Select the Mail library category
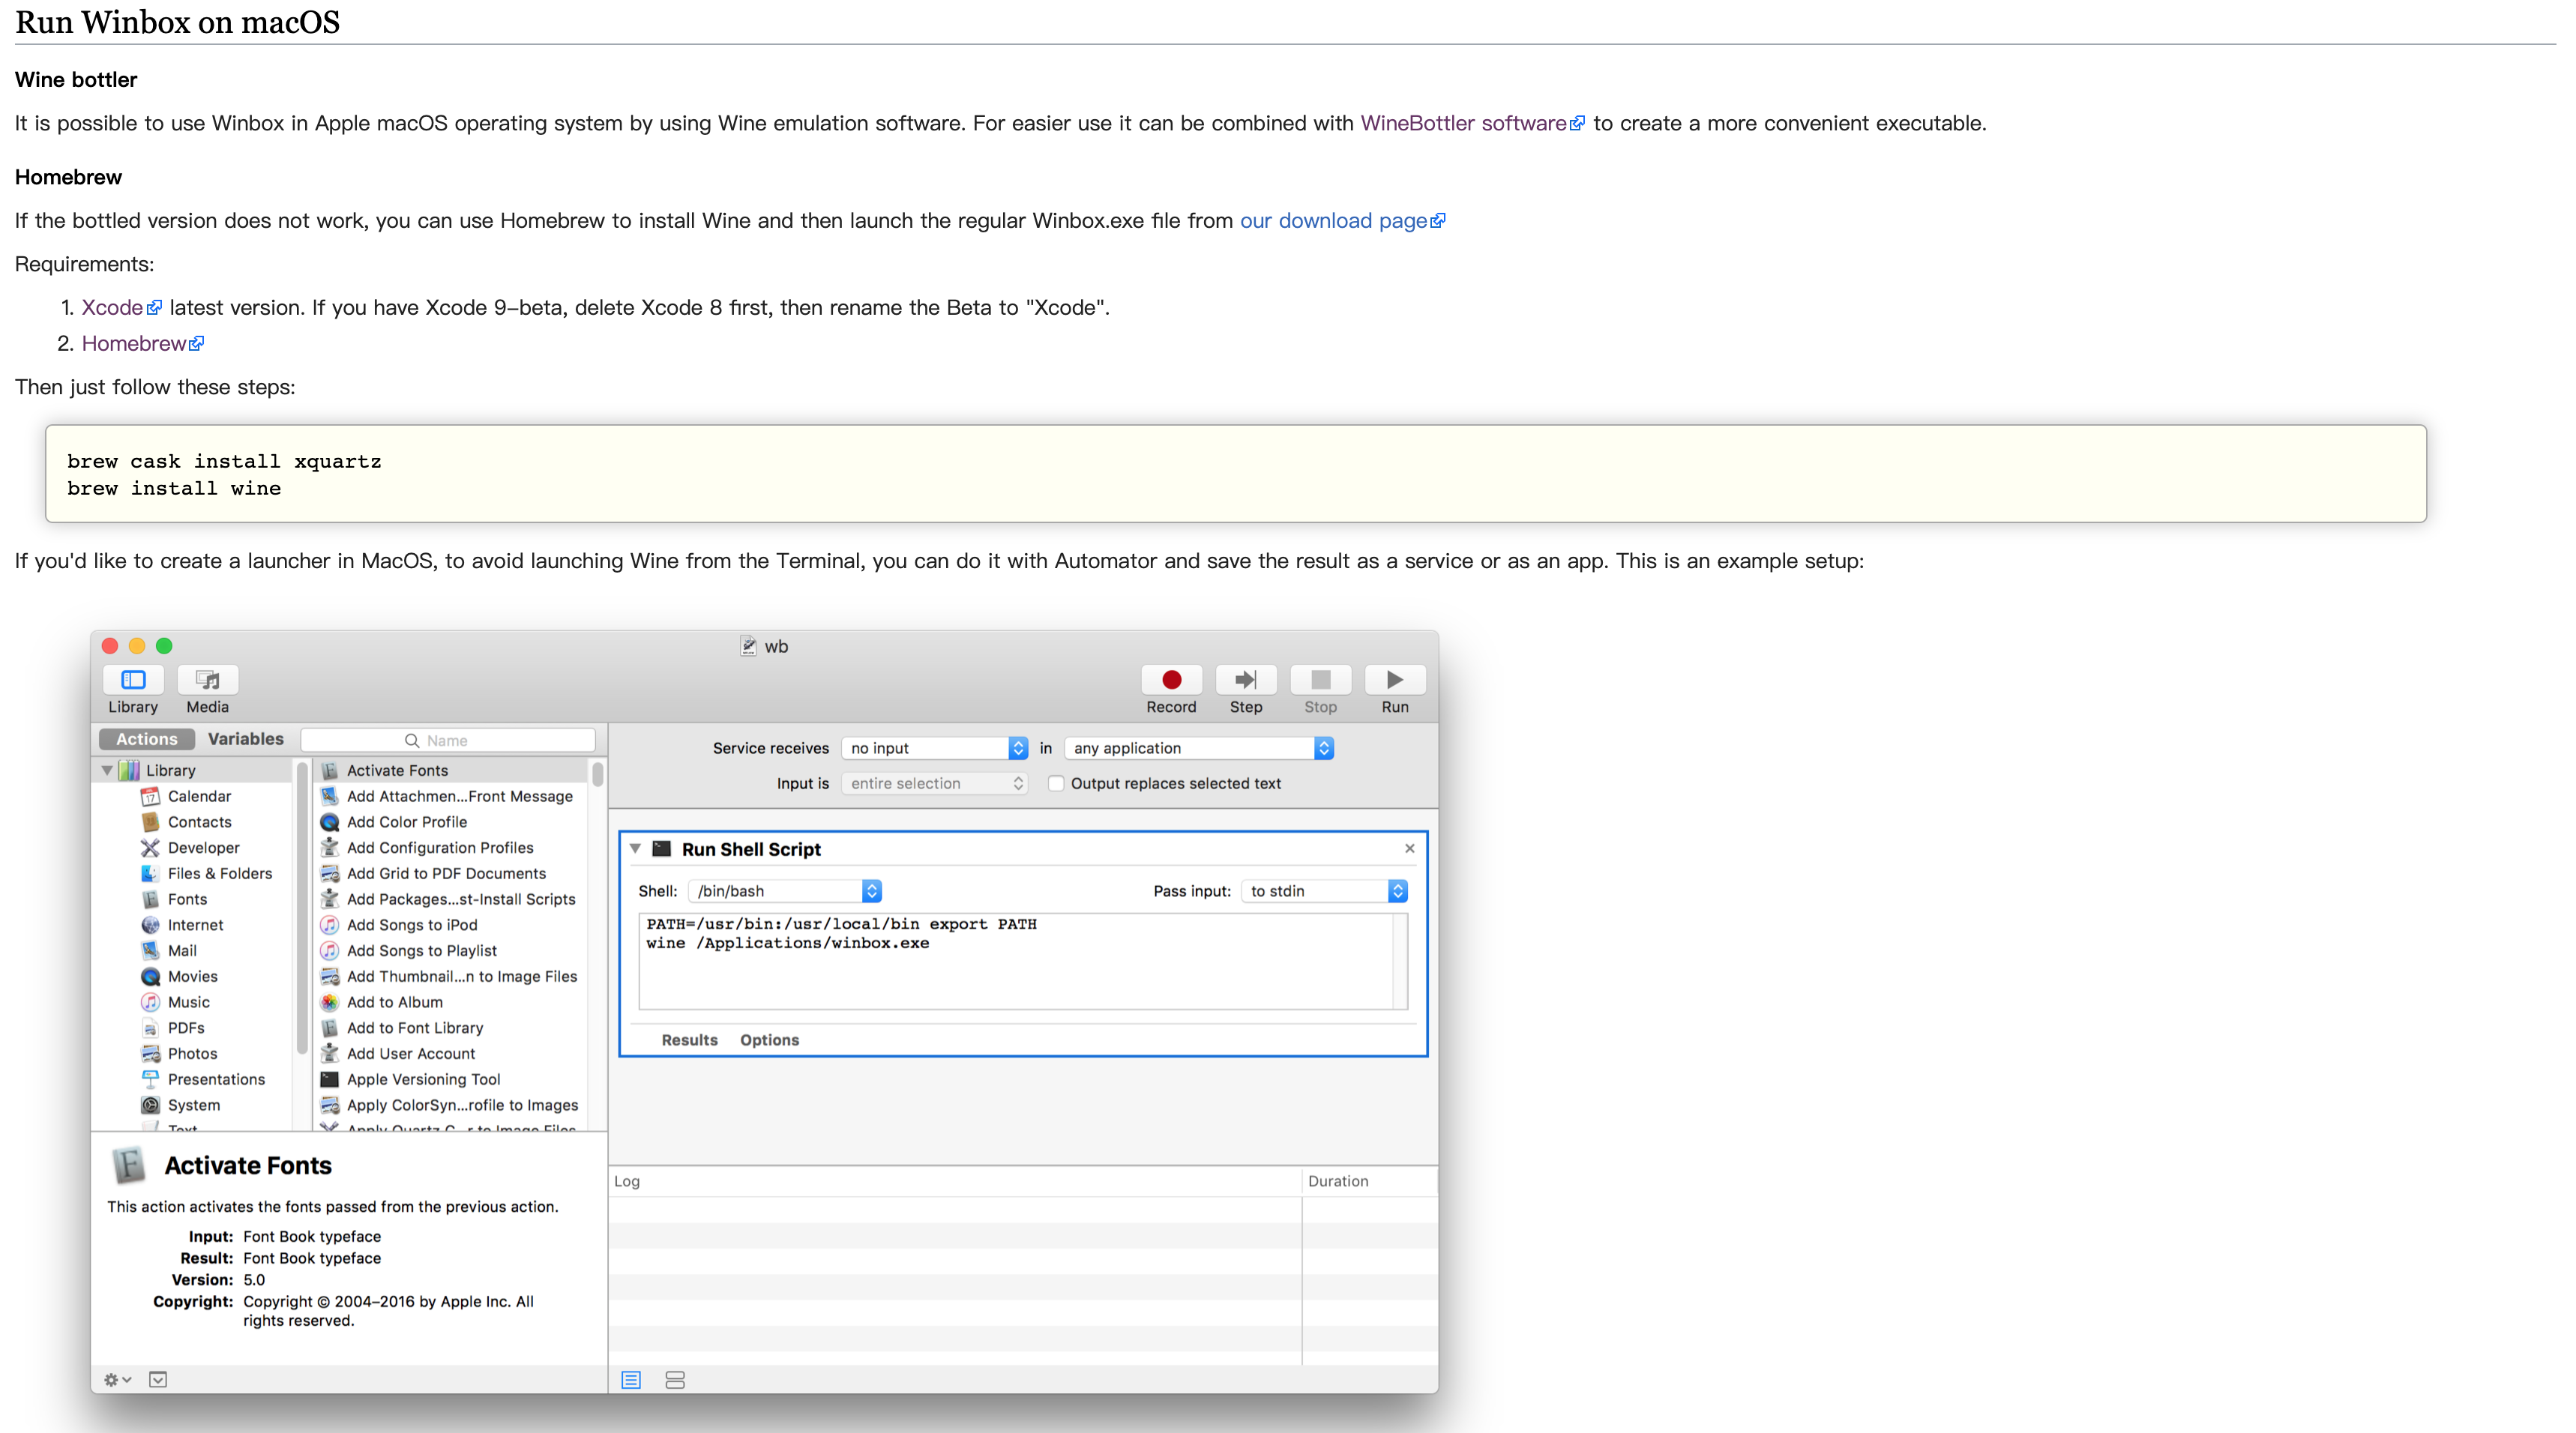 pyautogui.click(x=182, y=951)
